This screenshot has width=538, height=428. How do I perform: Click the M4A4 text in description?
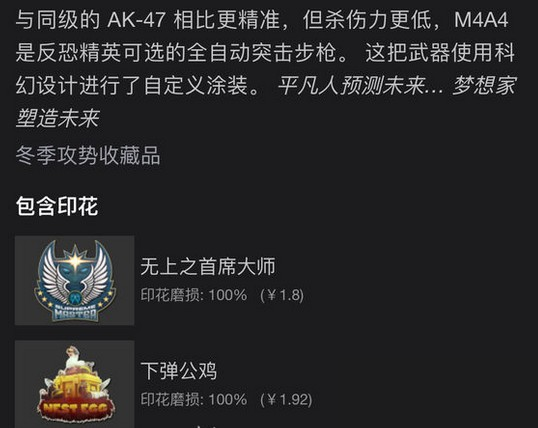[481, 20]
